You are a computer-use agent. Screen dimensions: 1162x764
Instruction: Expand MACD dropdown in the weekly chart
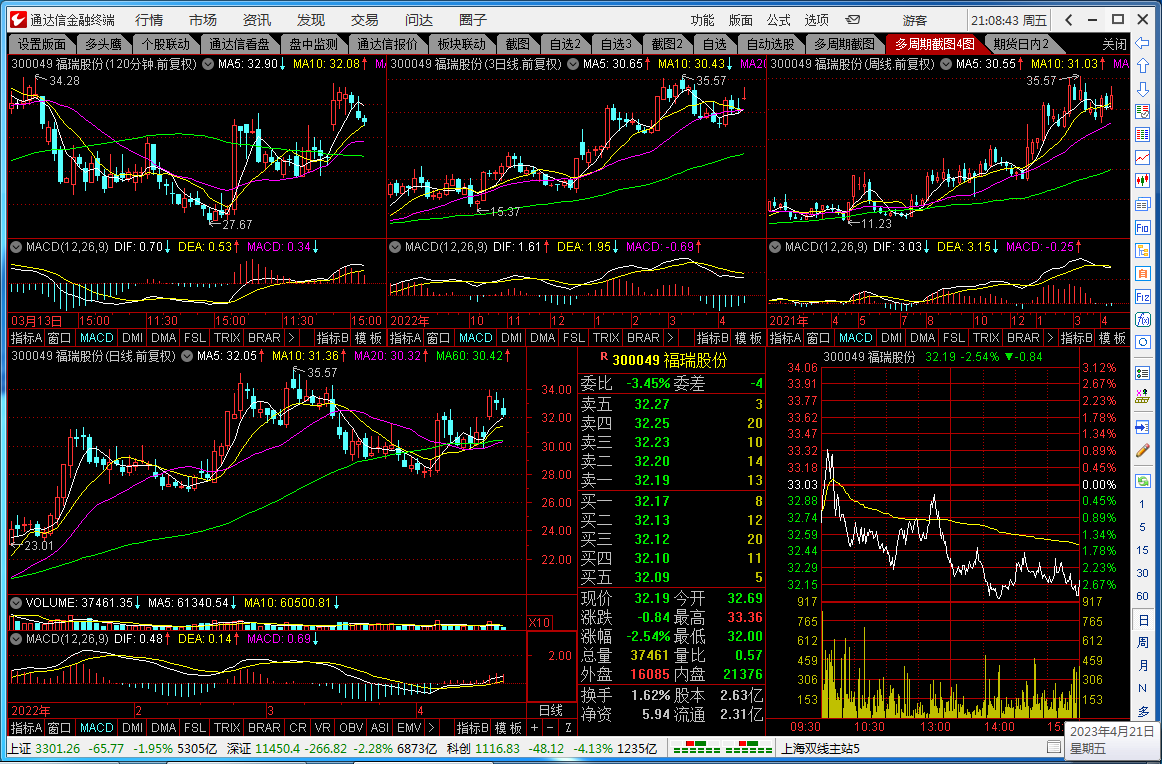pyautogui.click(x=775, y=247)
